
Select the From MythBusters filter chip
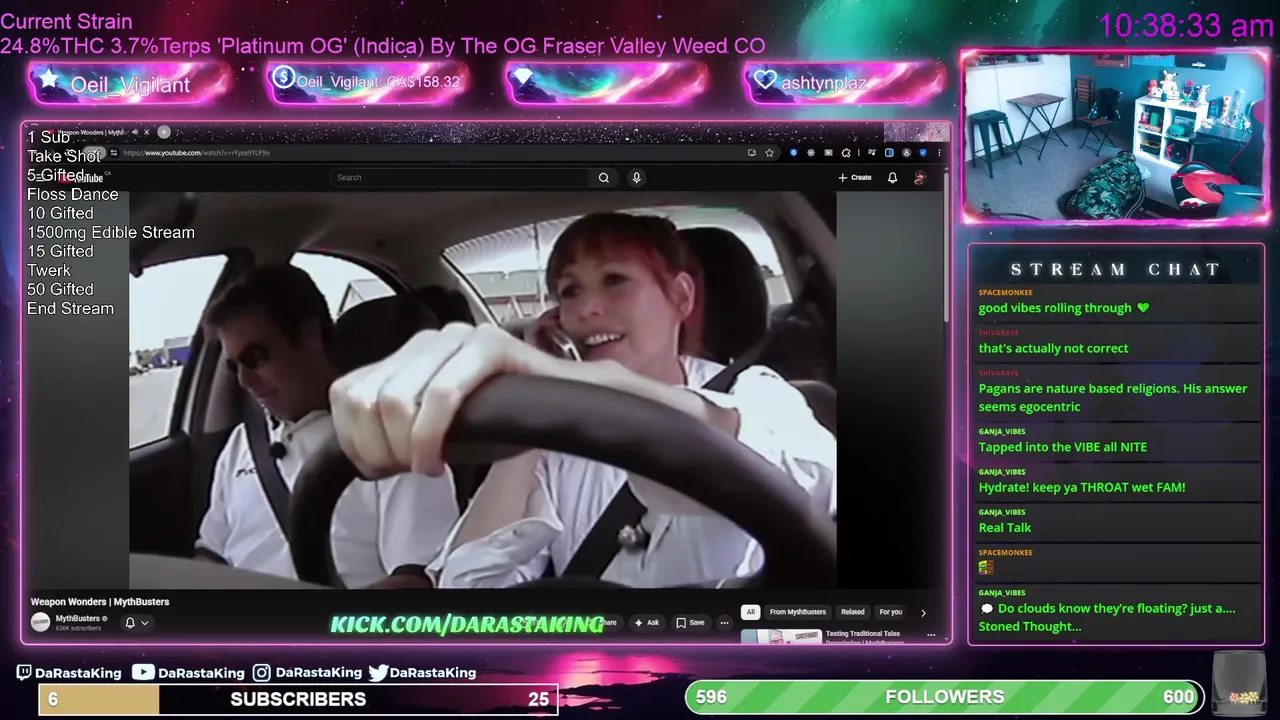coord(798,612)
